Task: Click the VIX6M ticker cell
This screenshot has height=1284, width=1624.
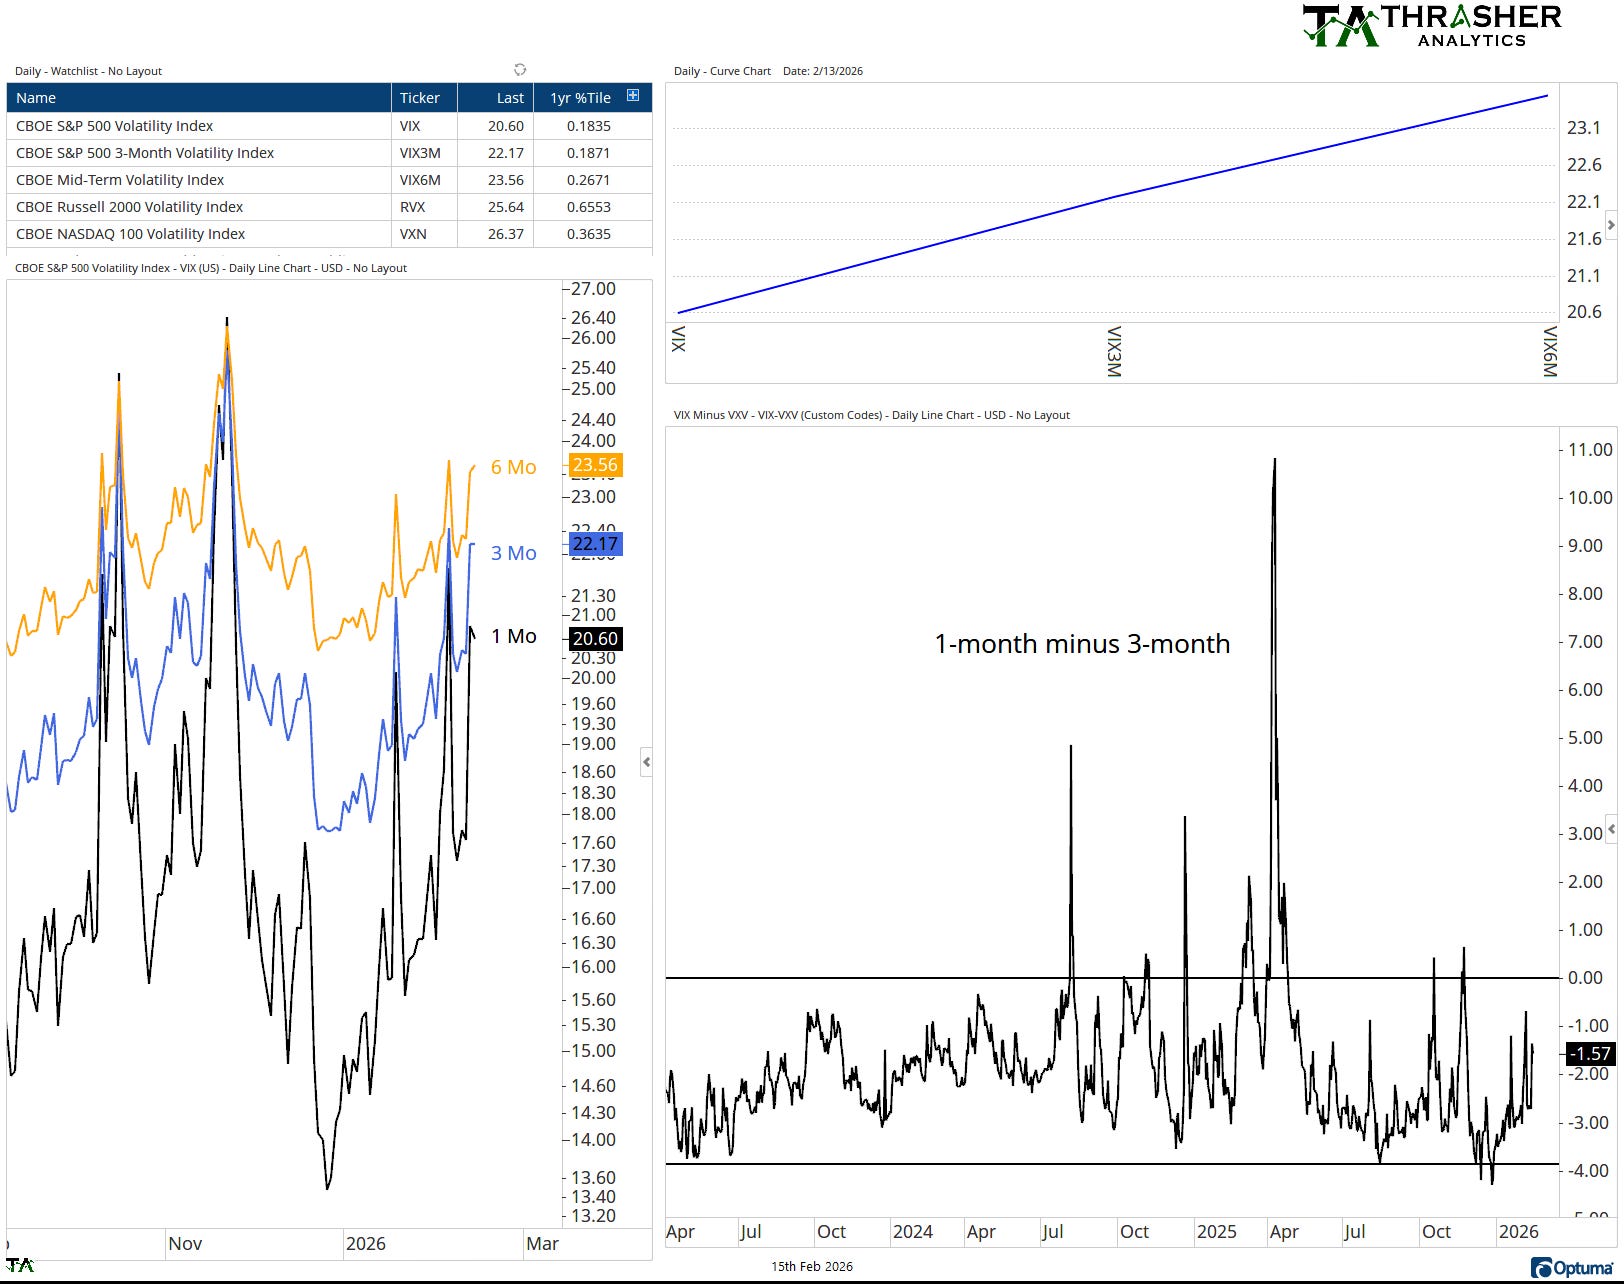Action: tap(424, 180)
